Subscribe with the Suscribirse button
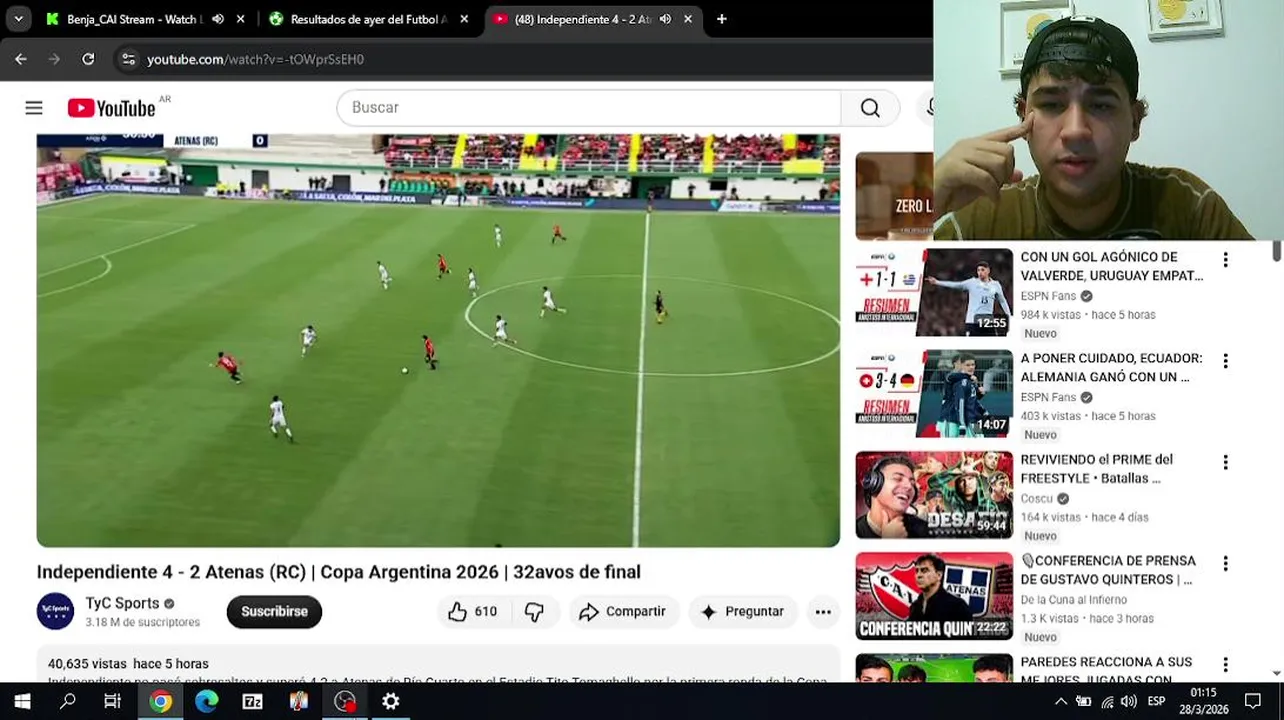 (274, 611)
